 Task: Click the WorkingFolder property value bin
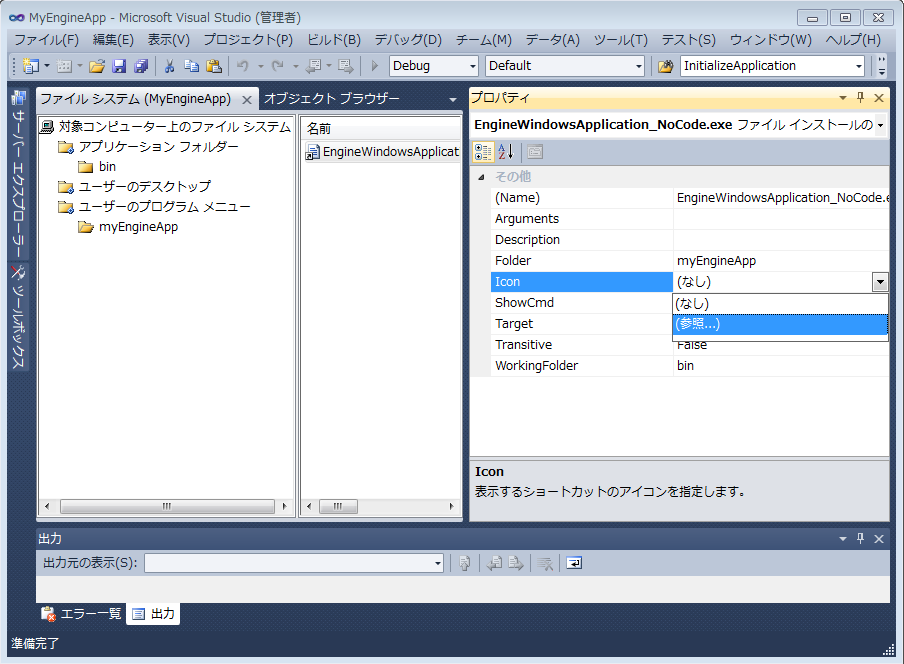[x=781, y=366]
